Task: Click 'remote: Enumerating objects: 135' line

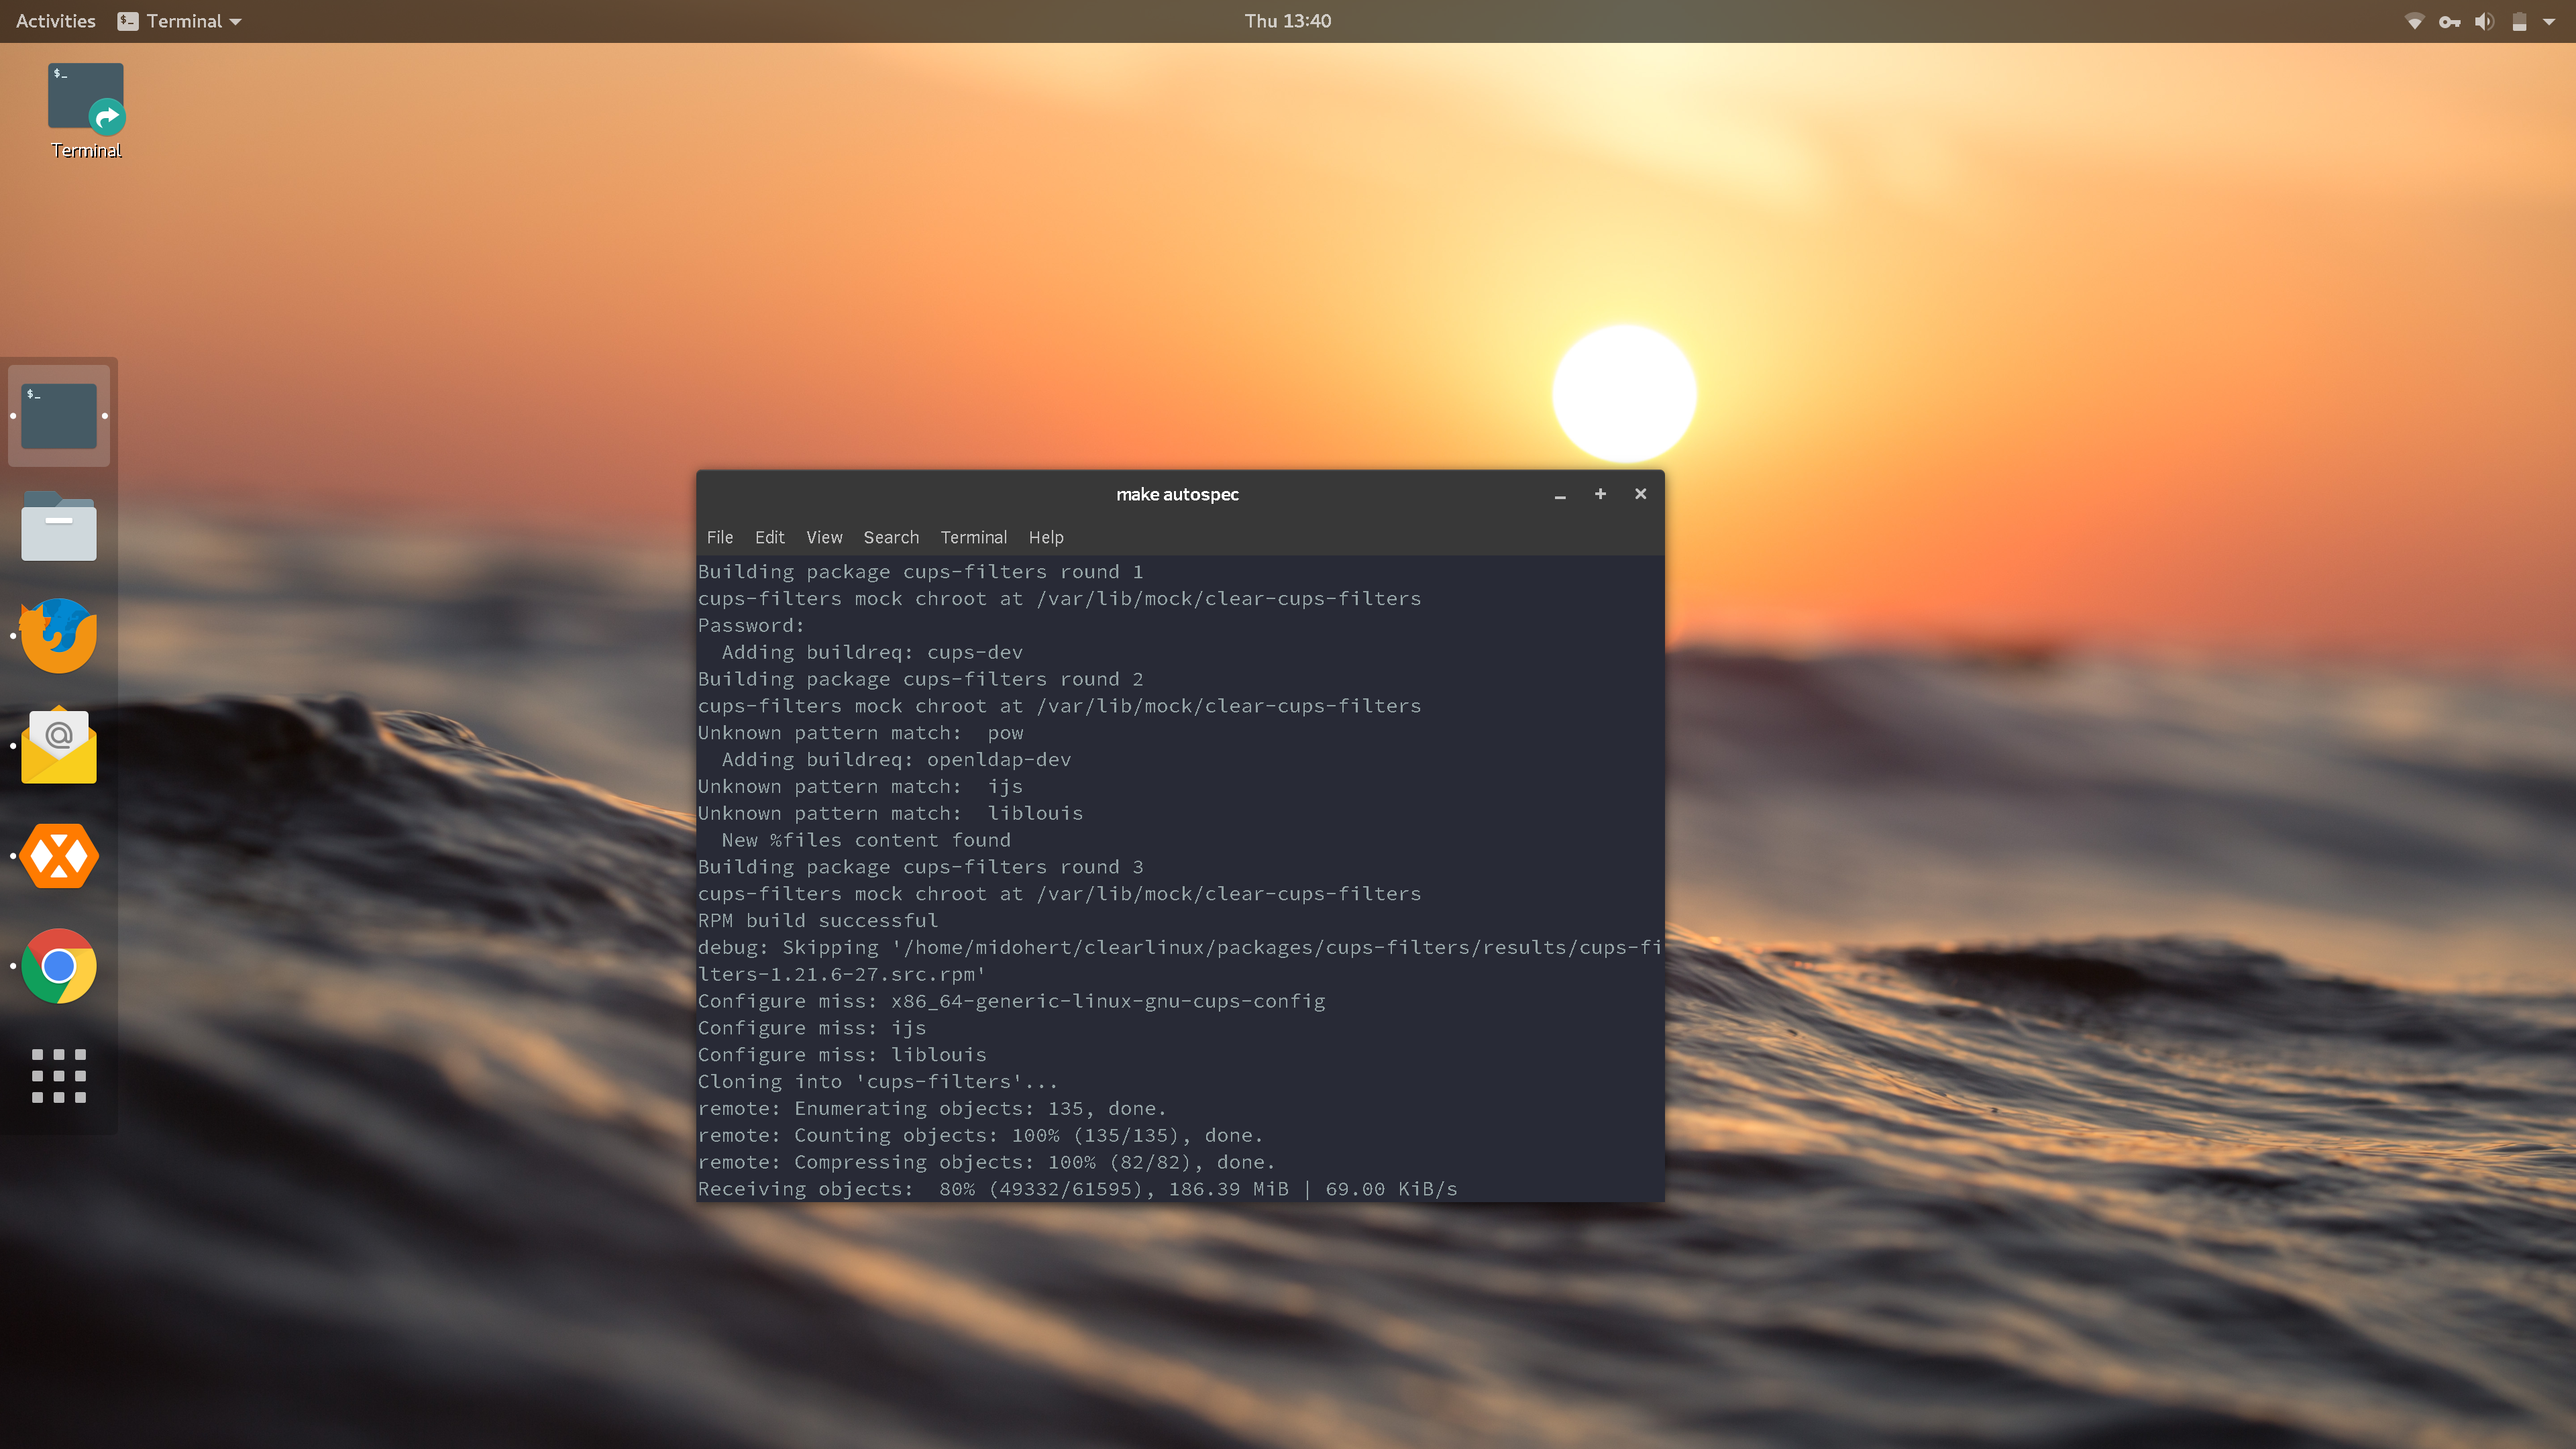Action: (x=932, y=1108)
